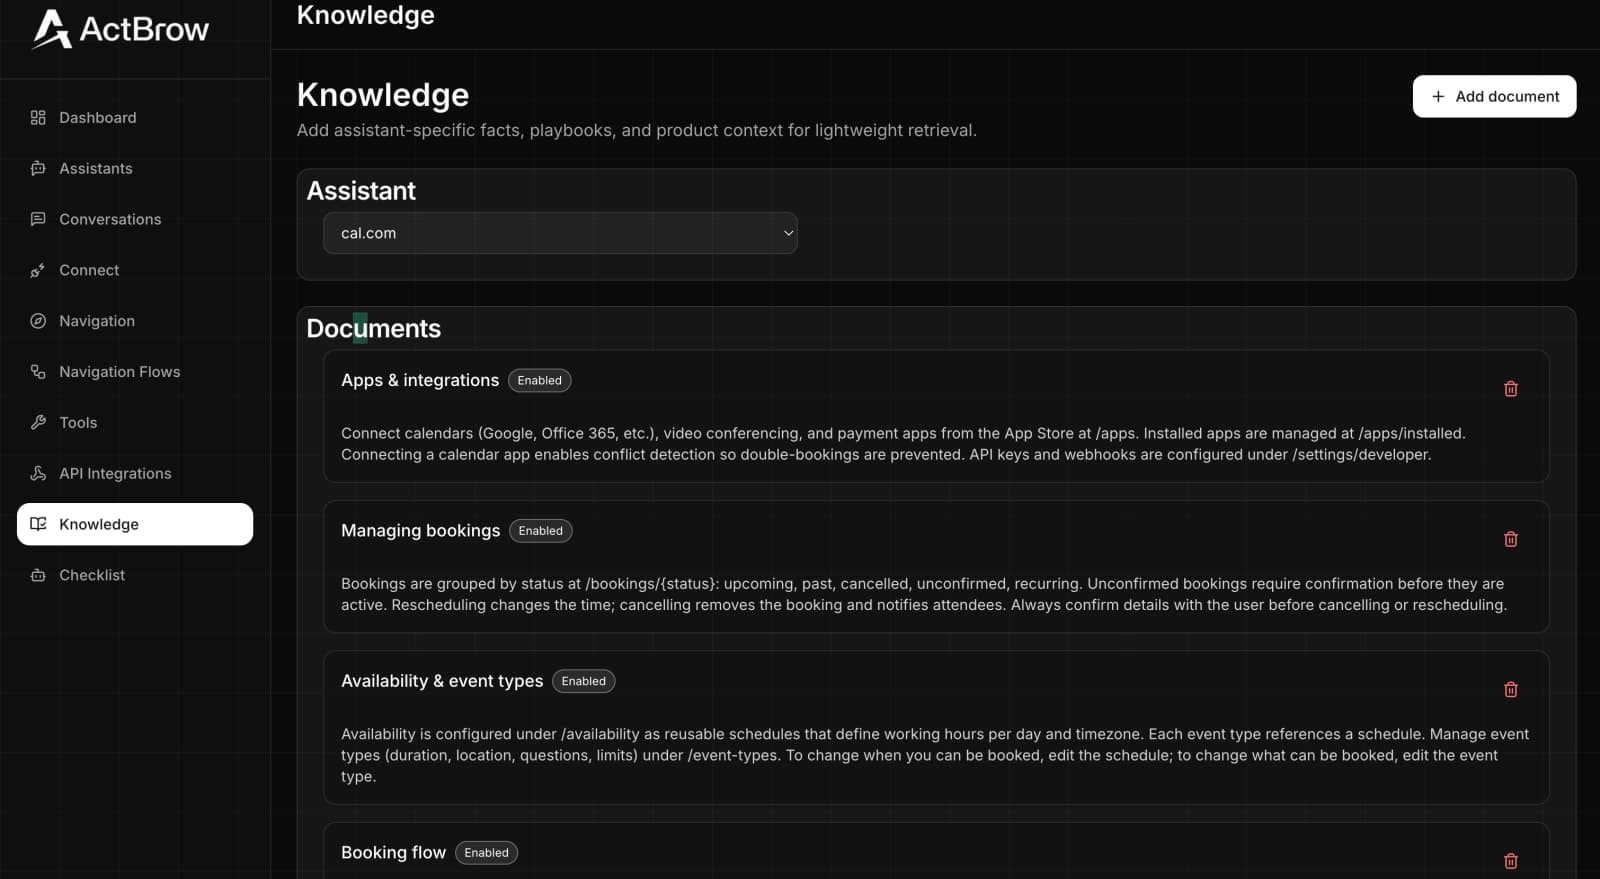1600x879 pixels.
Task: Click the Booking flow document title
Action: [x=393, y=853]
